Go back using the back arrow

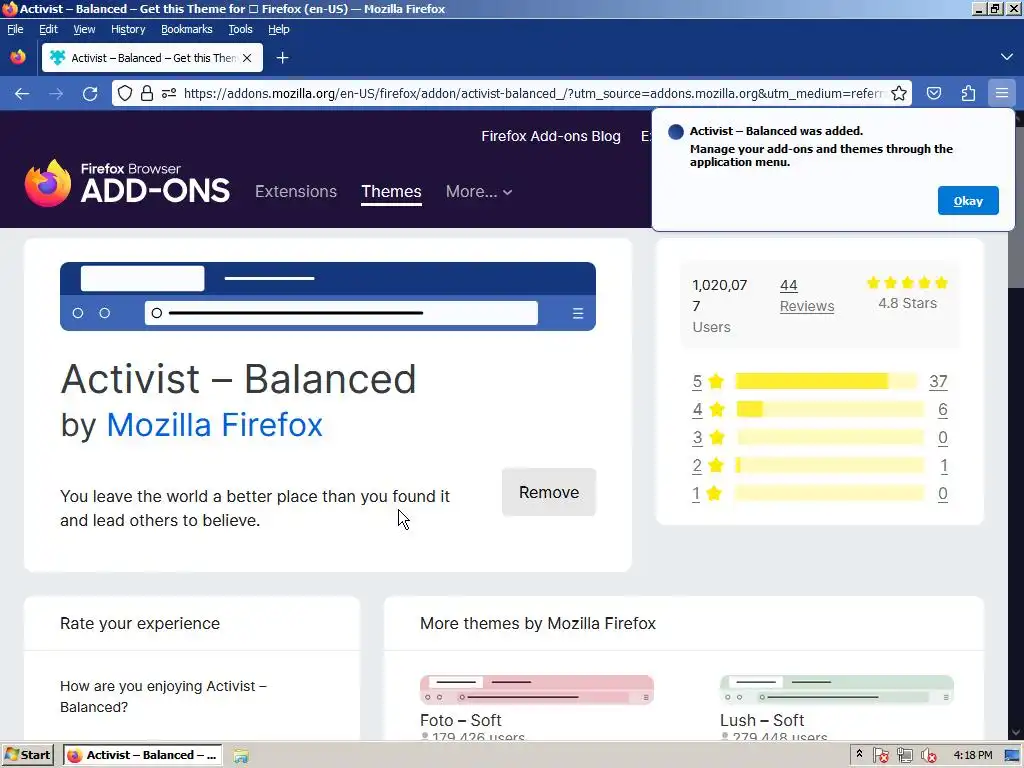point(22,93)
